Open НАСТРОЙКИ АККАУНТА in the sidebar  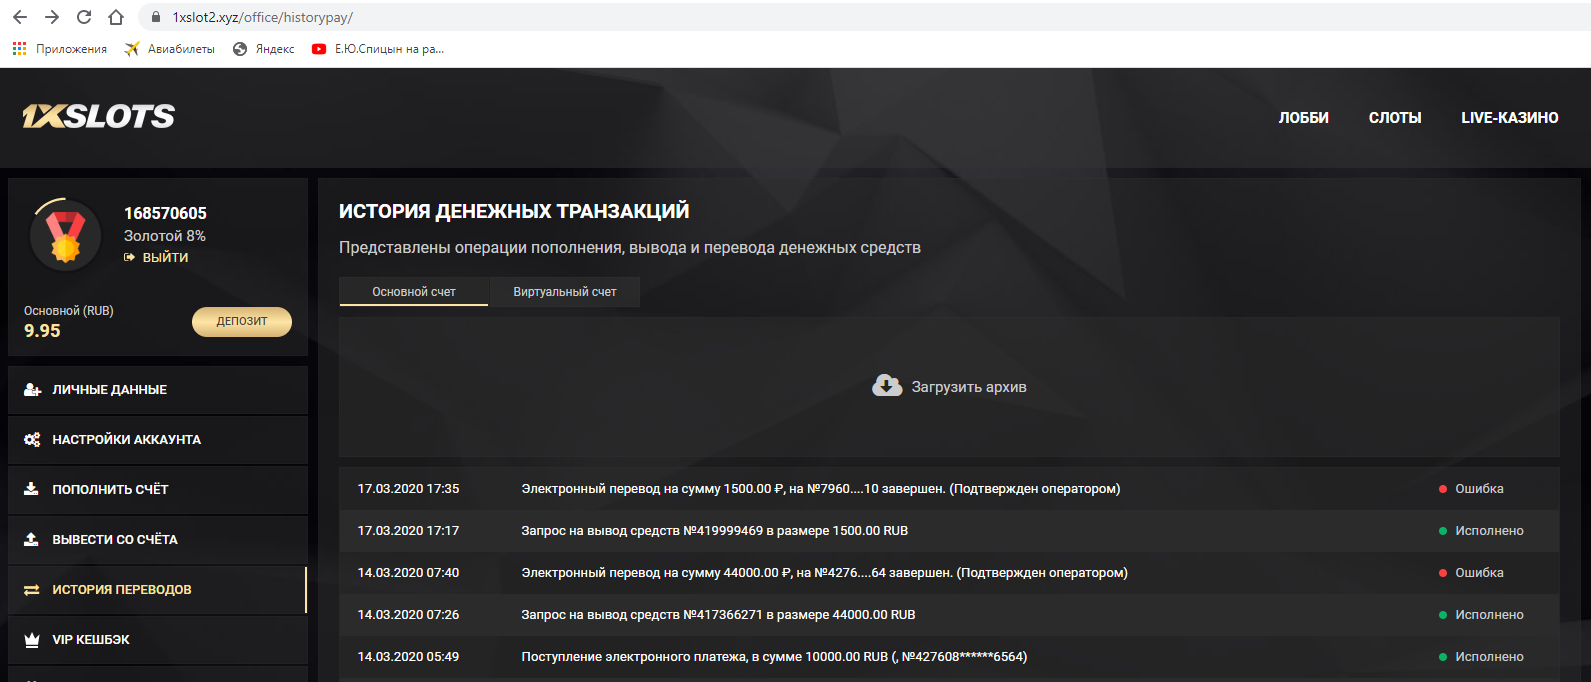pos(158,440)
